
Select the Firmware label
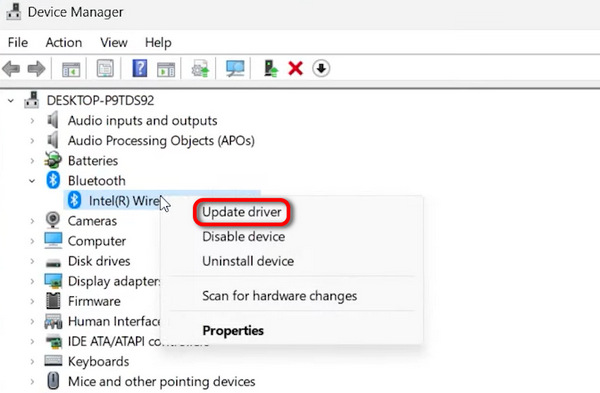coord(94,301)
